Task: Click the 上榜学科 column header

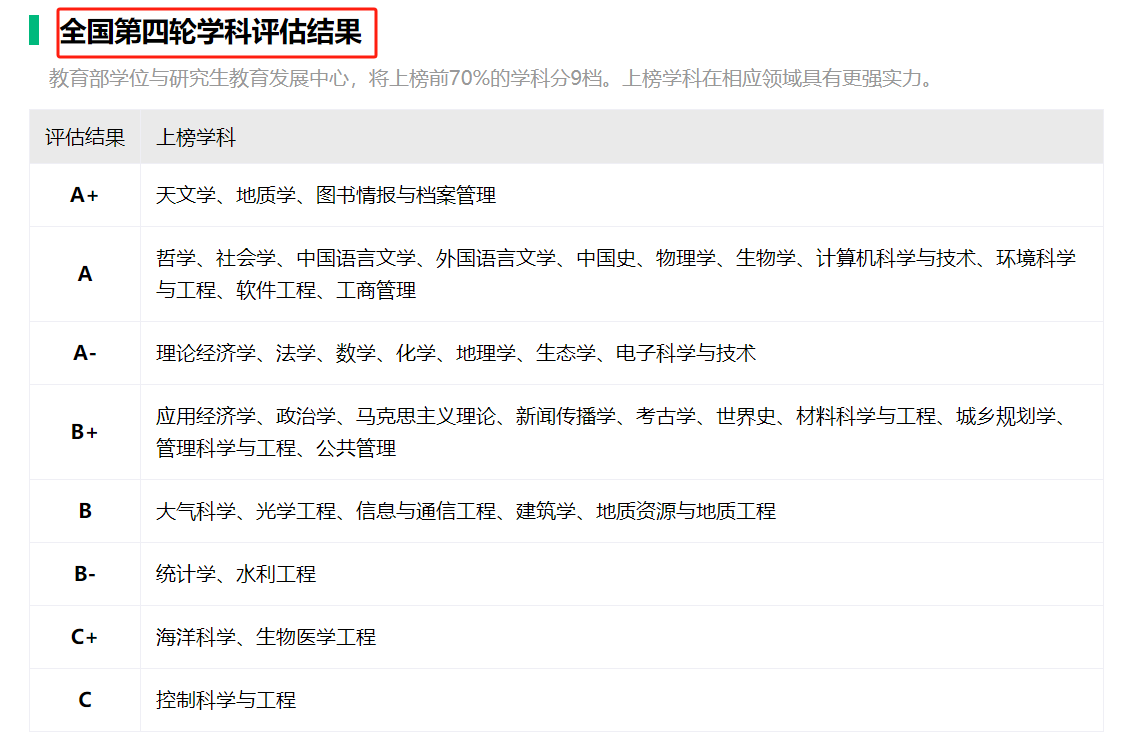Action: point(196,137)
